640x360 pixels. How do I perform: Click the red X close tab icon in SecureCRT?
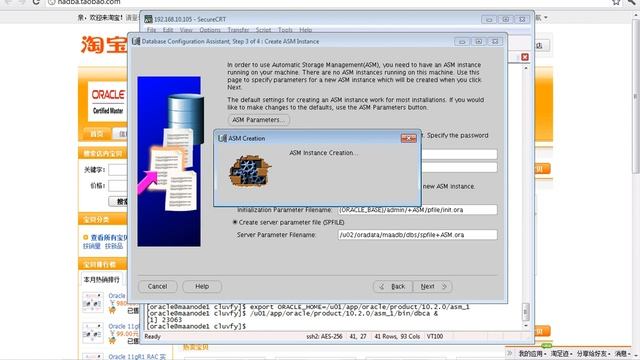click(525, 57)
